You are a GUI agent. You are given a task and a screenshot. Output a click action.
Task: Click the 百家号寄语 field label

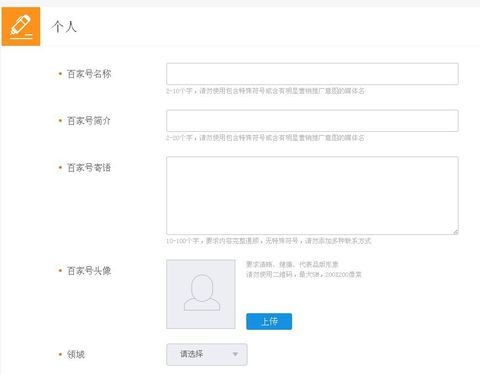coord(89,167)
